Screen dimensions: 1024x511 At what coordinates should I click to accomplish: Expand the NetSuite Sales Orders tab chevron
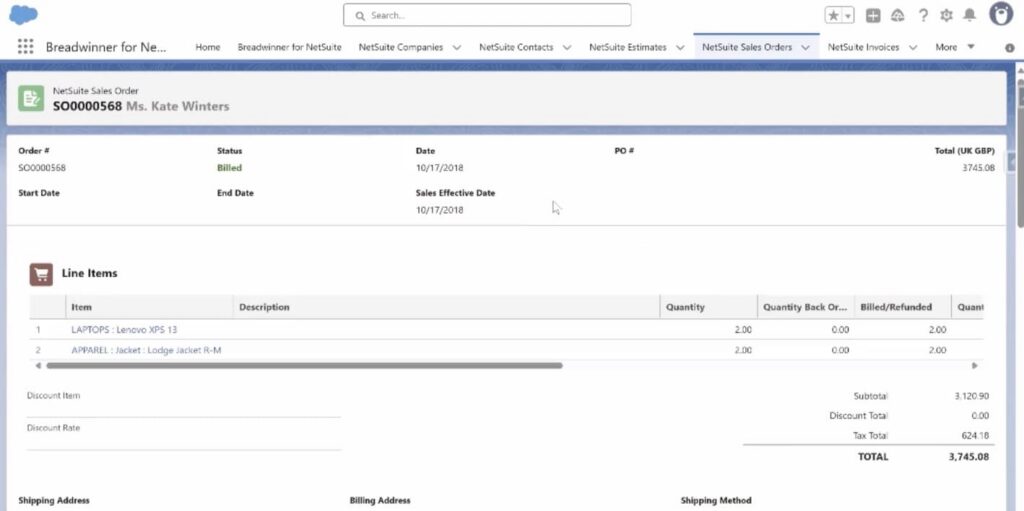[805, 48]
